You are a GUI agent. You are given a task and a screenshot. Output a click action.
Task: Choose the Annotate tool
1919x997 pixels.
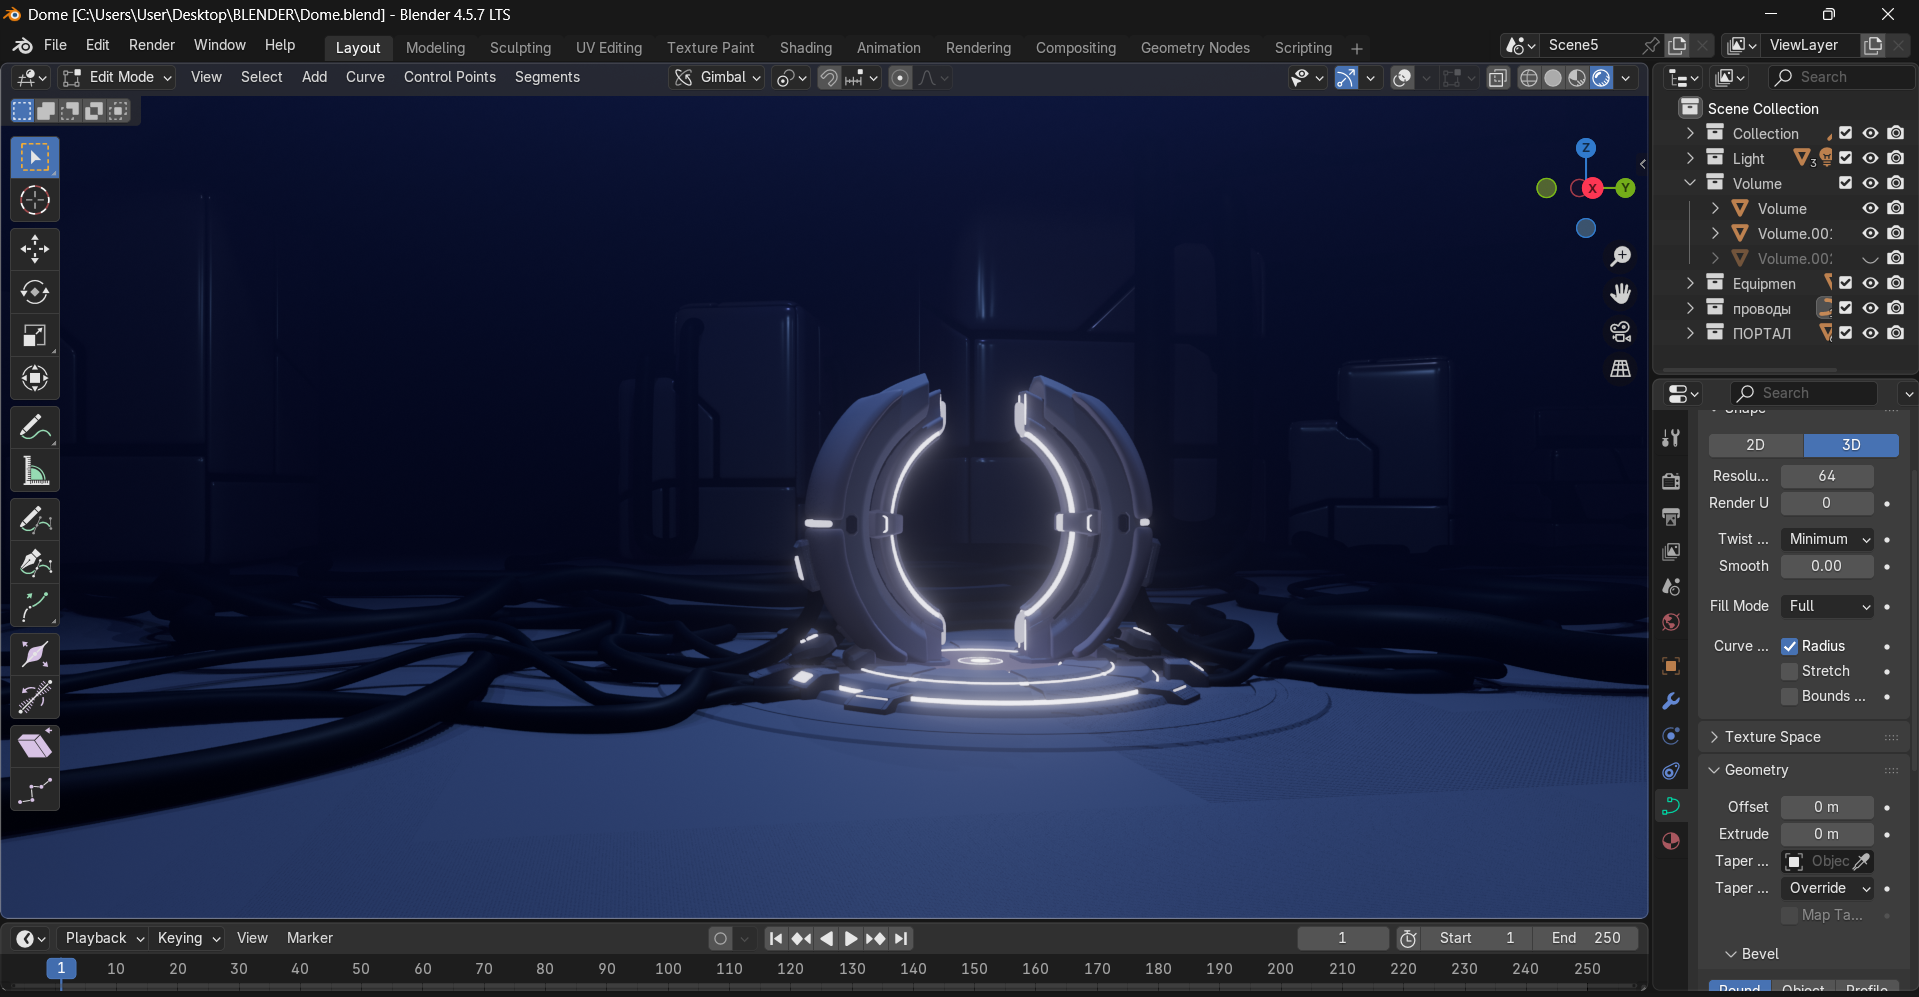pyautogui.click(x=35, y=428)
